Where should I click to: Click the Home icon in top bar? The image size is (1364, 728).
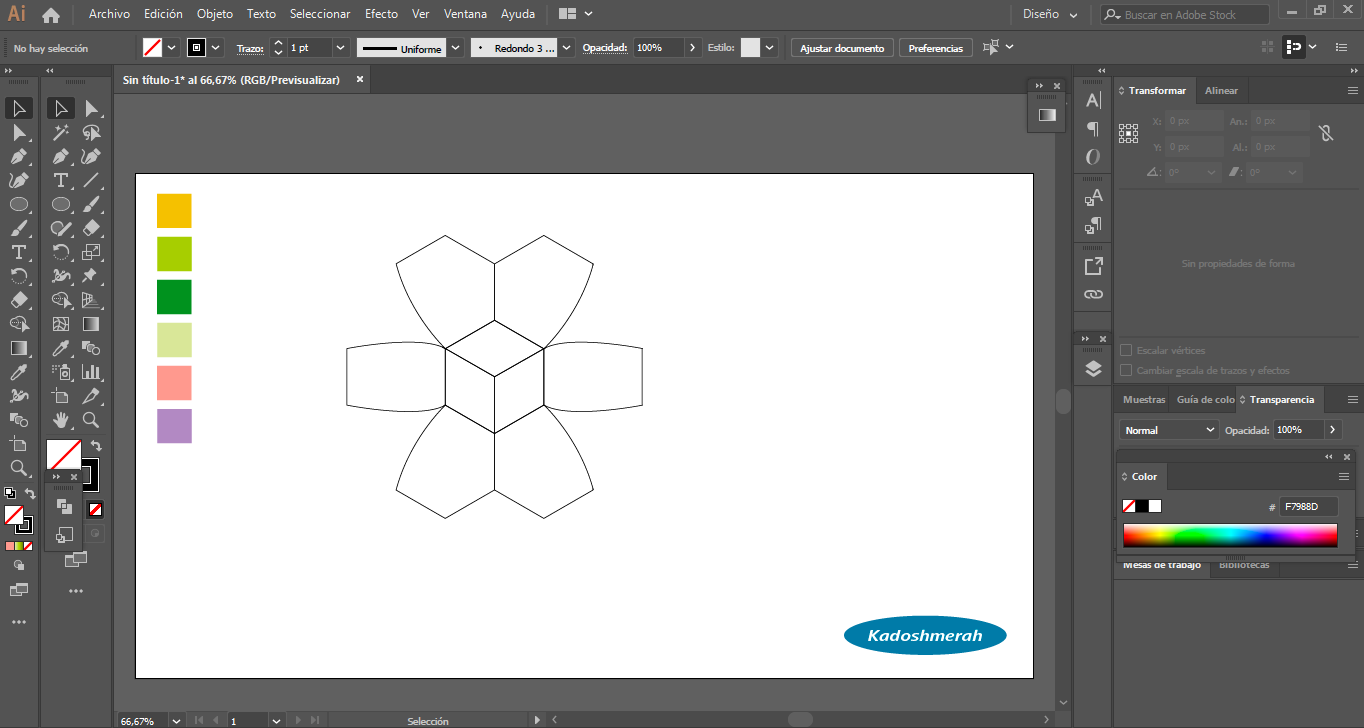point(51,15)
